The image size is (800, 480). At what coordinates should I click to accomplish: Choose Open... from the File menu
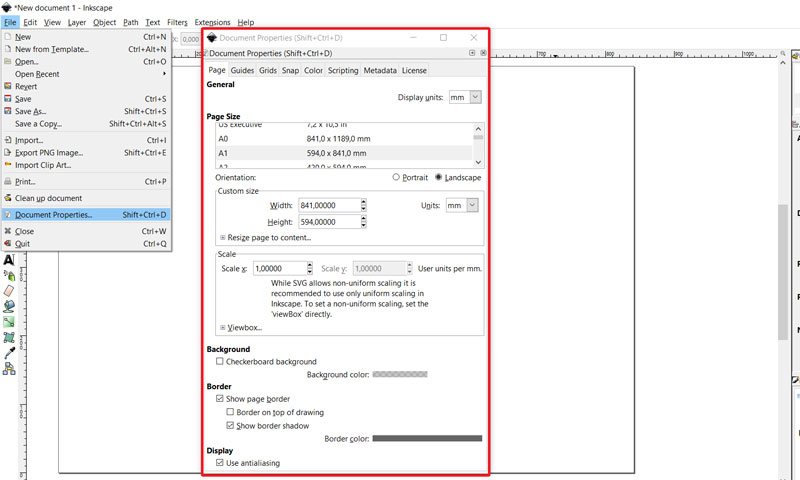tap(86, 62)
